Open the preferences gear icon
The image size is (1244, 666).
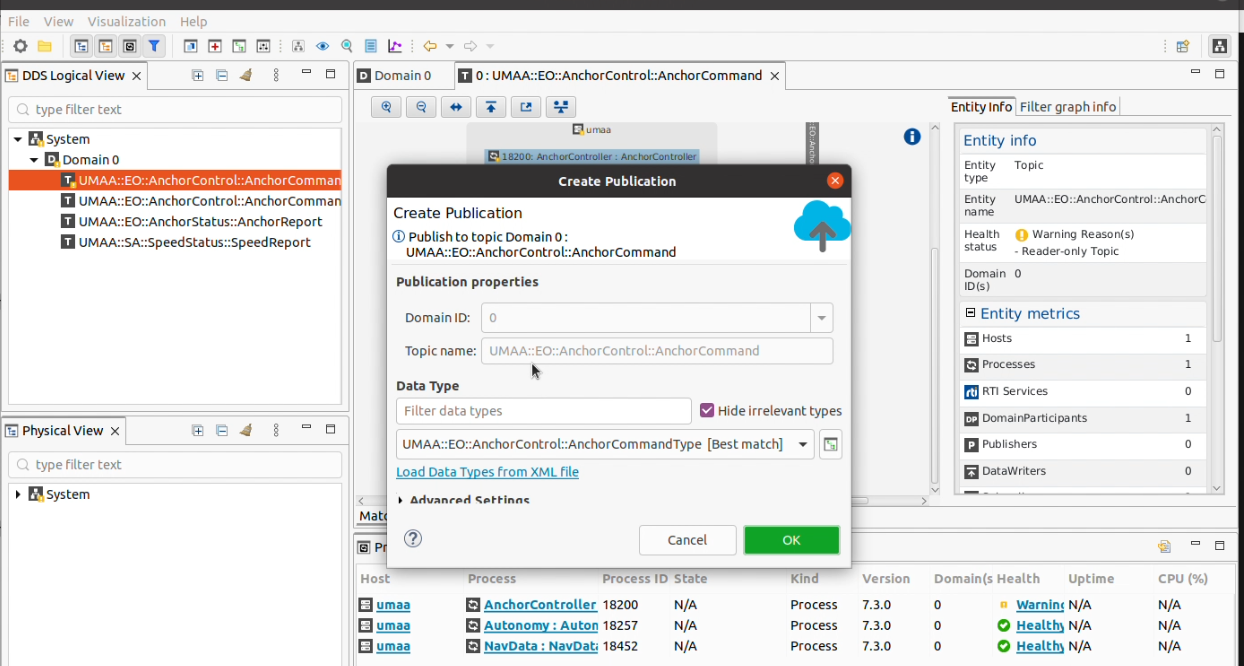(20, 46)
